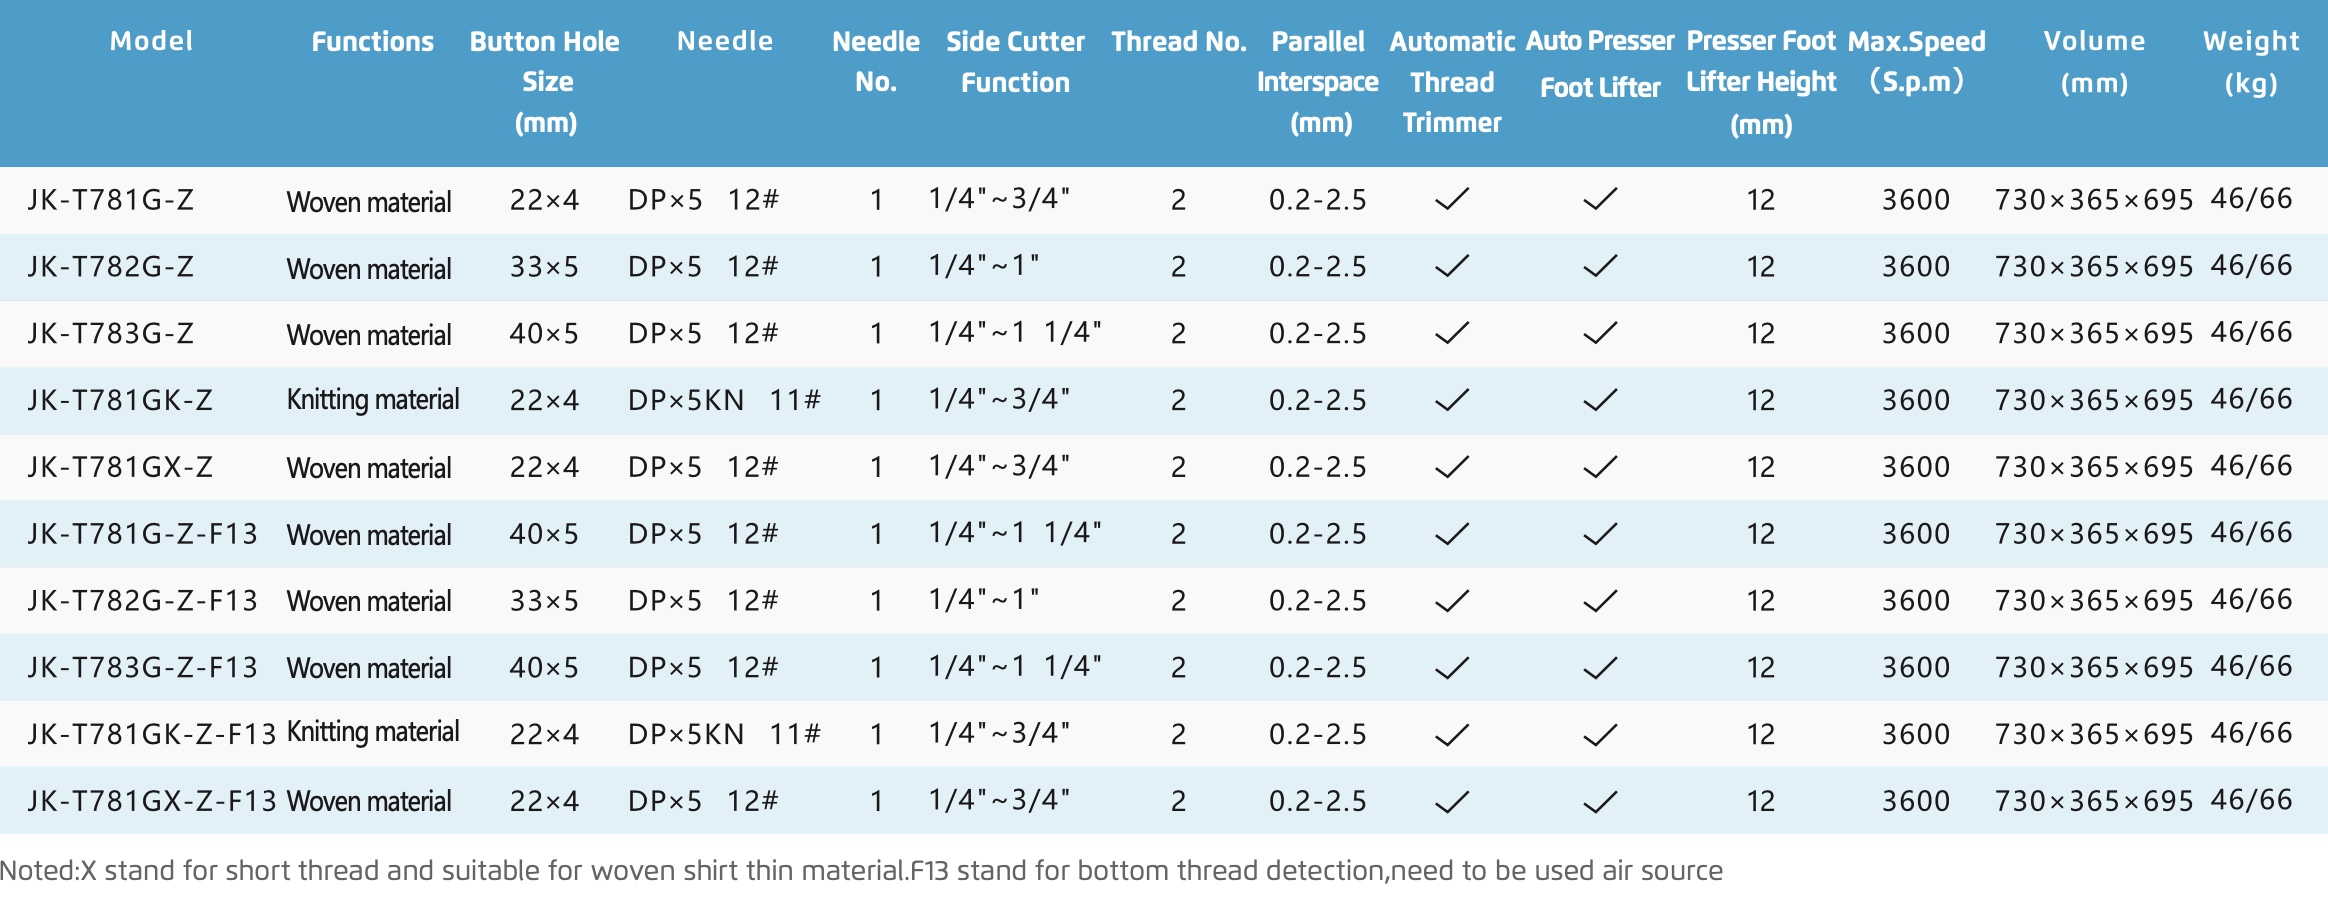Screen dimensions: 2328x908
Task: Click the Auto Presser Foot Lifter checkmark for JK-T782G-Z
Action: (1600, 266)
